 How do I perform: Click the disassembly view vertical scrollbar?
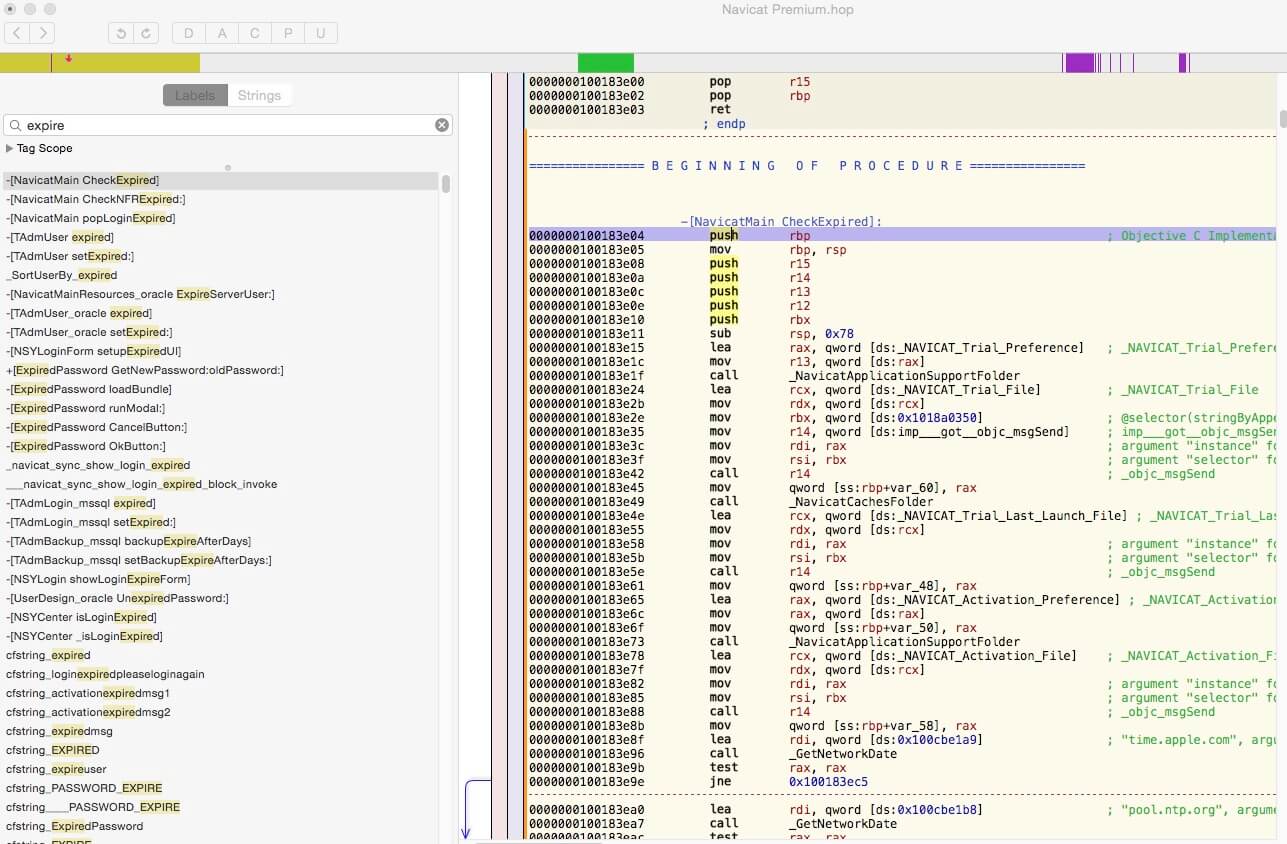tap(1282, 119)
